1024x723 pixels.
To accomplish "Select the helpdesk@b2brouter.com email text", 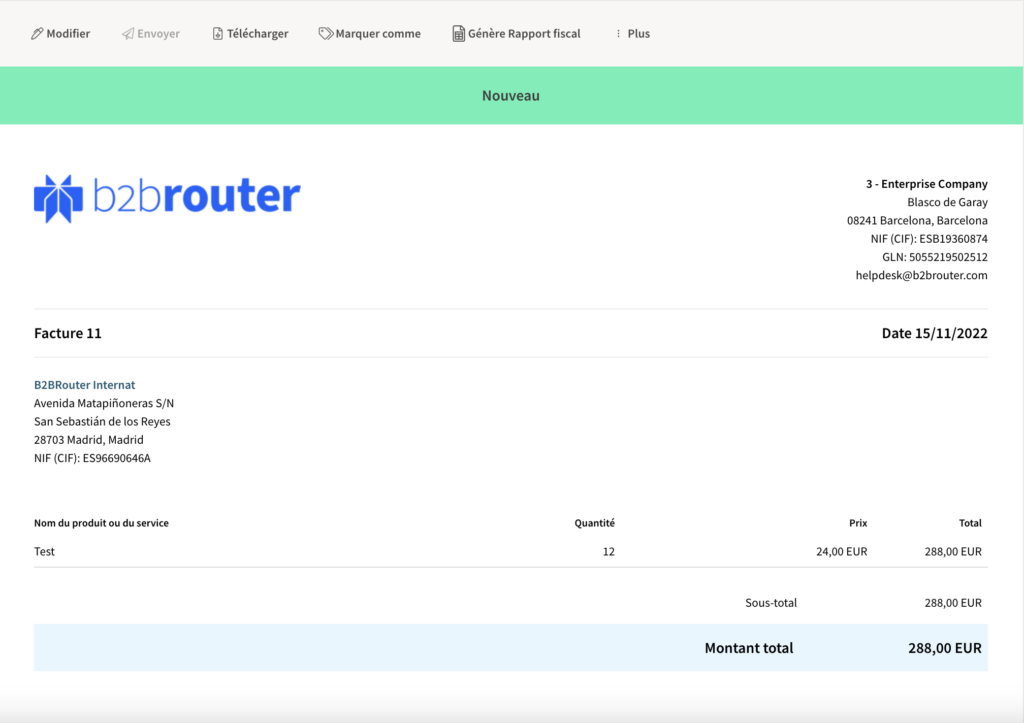I will [921, 275].
